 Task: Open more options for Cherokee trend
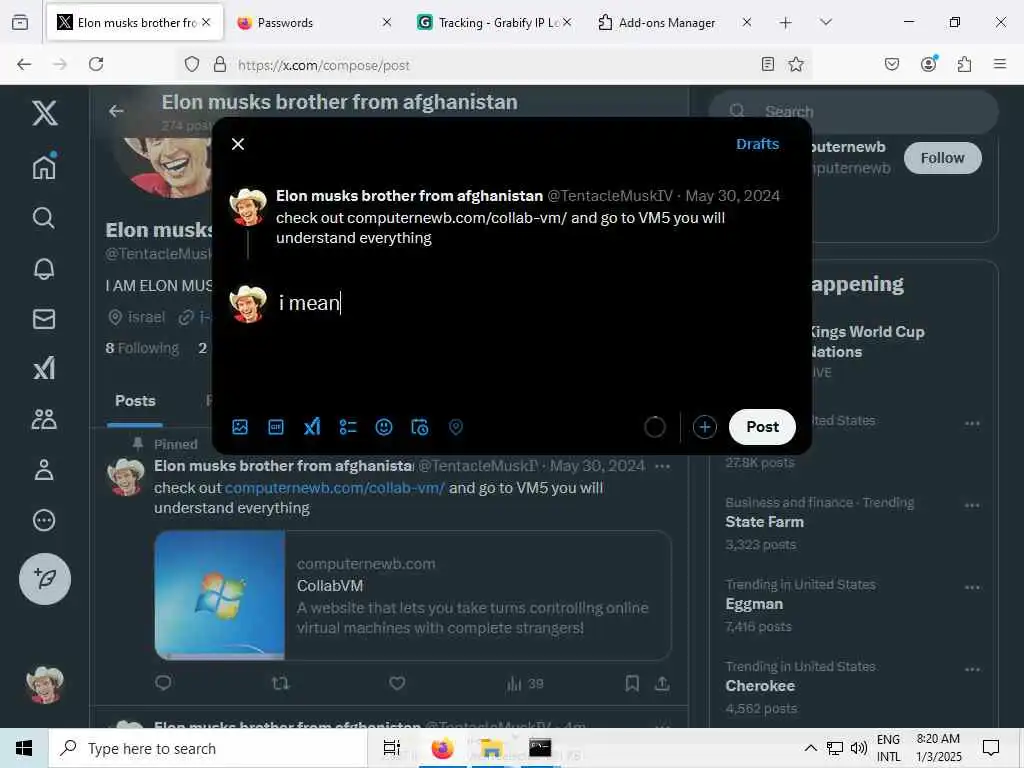972,669
